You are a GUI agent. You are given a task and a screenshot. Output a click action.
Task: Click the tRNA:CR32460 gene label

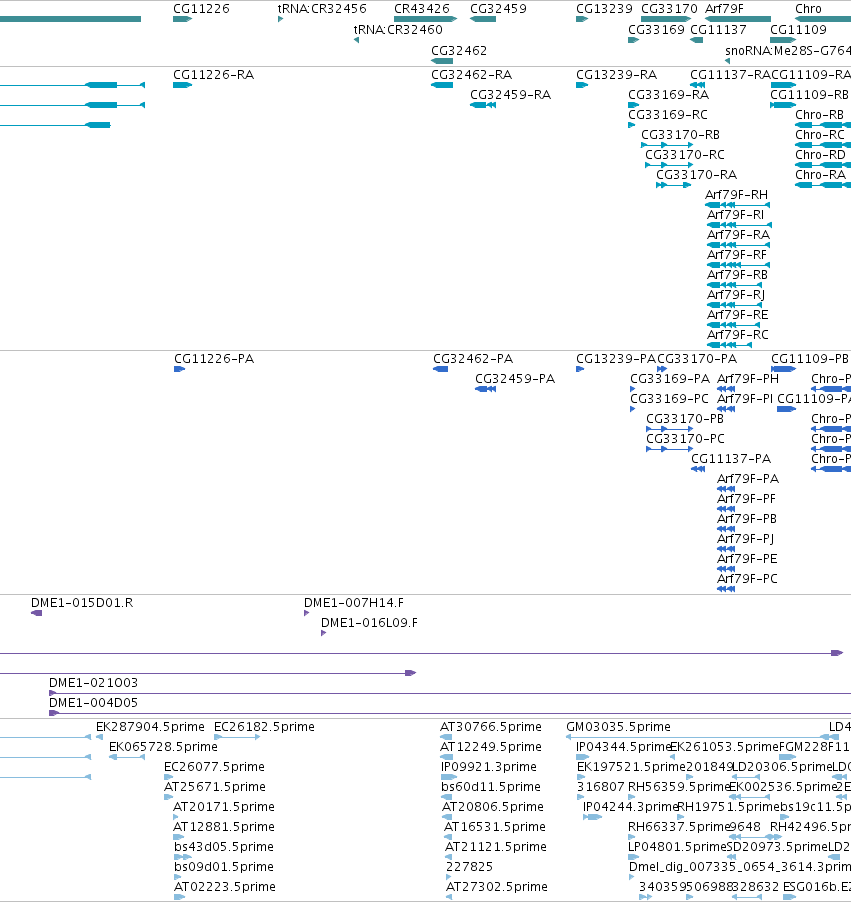point(398,29)
